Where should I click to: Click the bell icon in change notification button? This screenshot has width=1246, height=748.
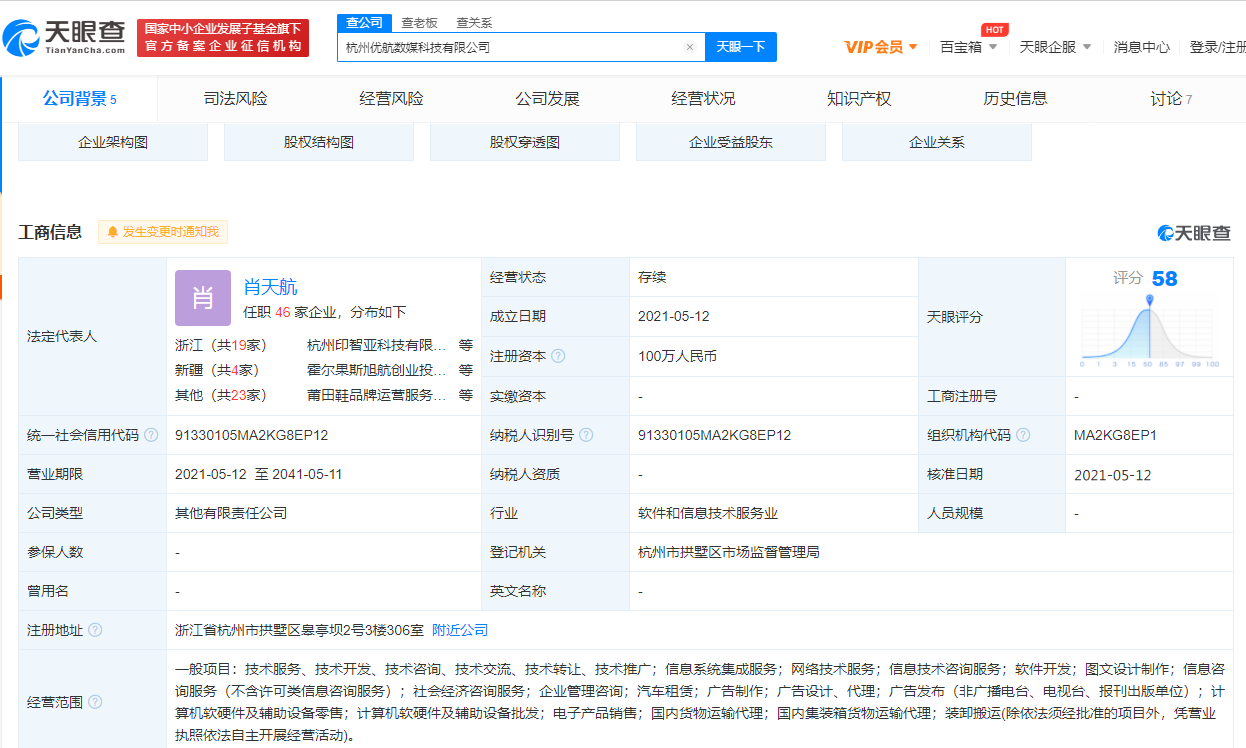112,232
